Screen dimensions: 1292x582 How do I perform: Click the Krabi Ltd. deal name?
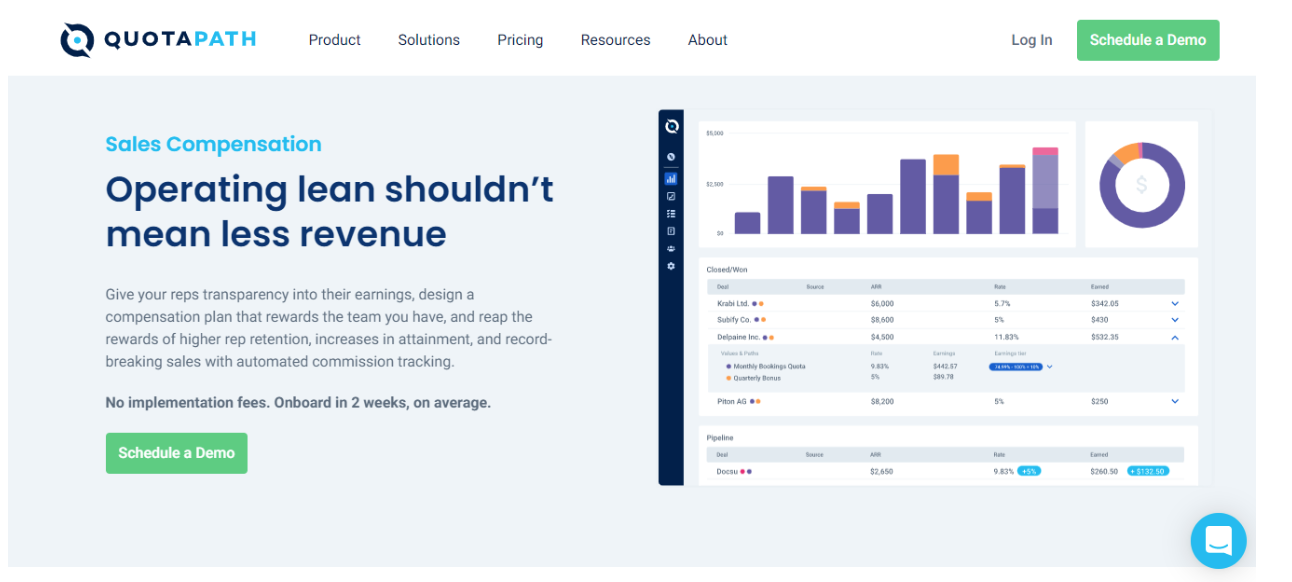tap(734, 303)
